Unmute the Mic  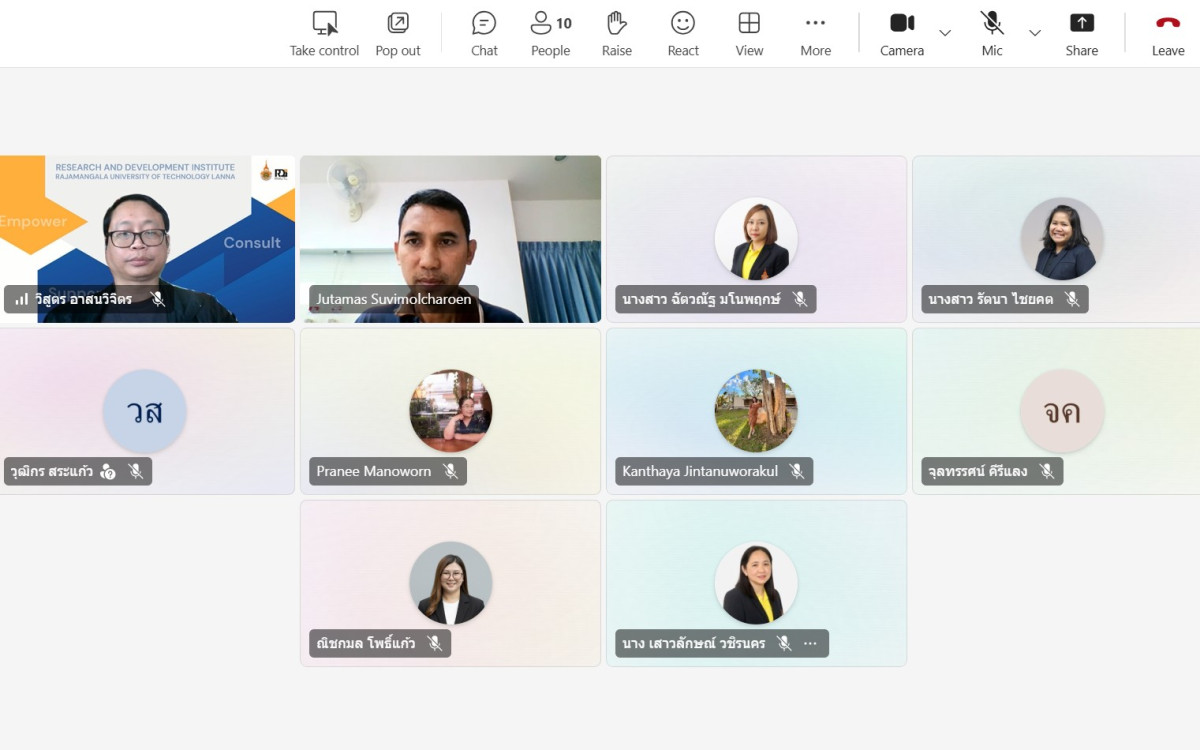tap(991, 24)
